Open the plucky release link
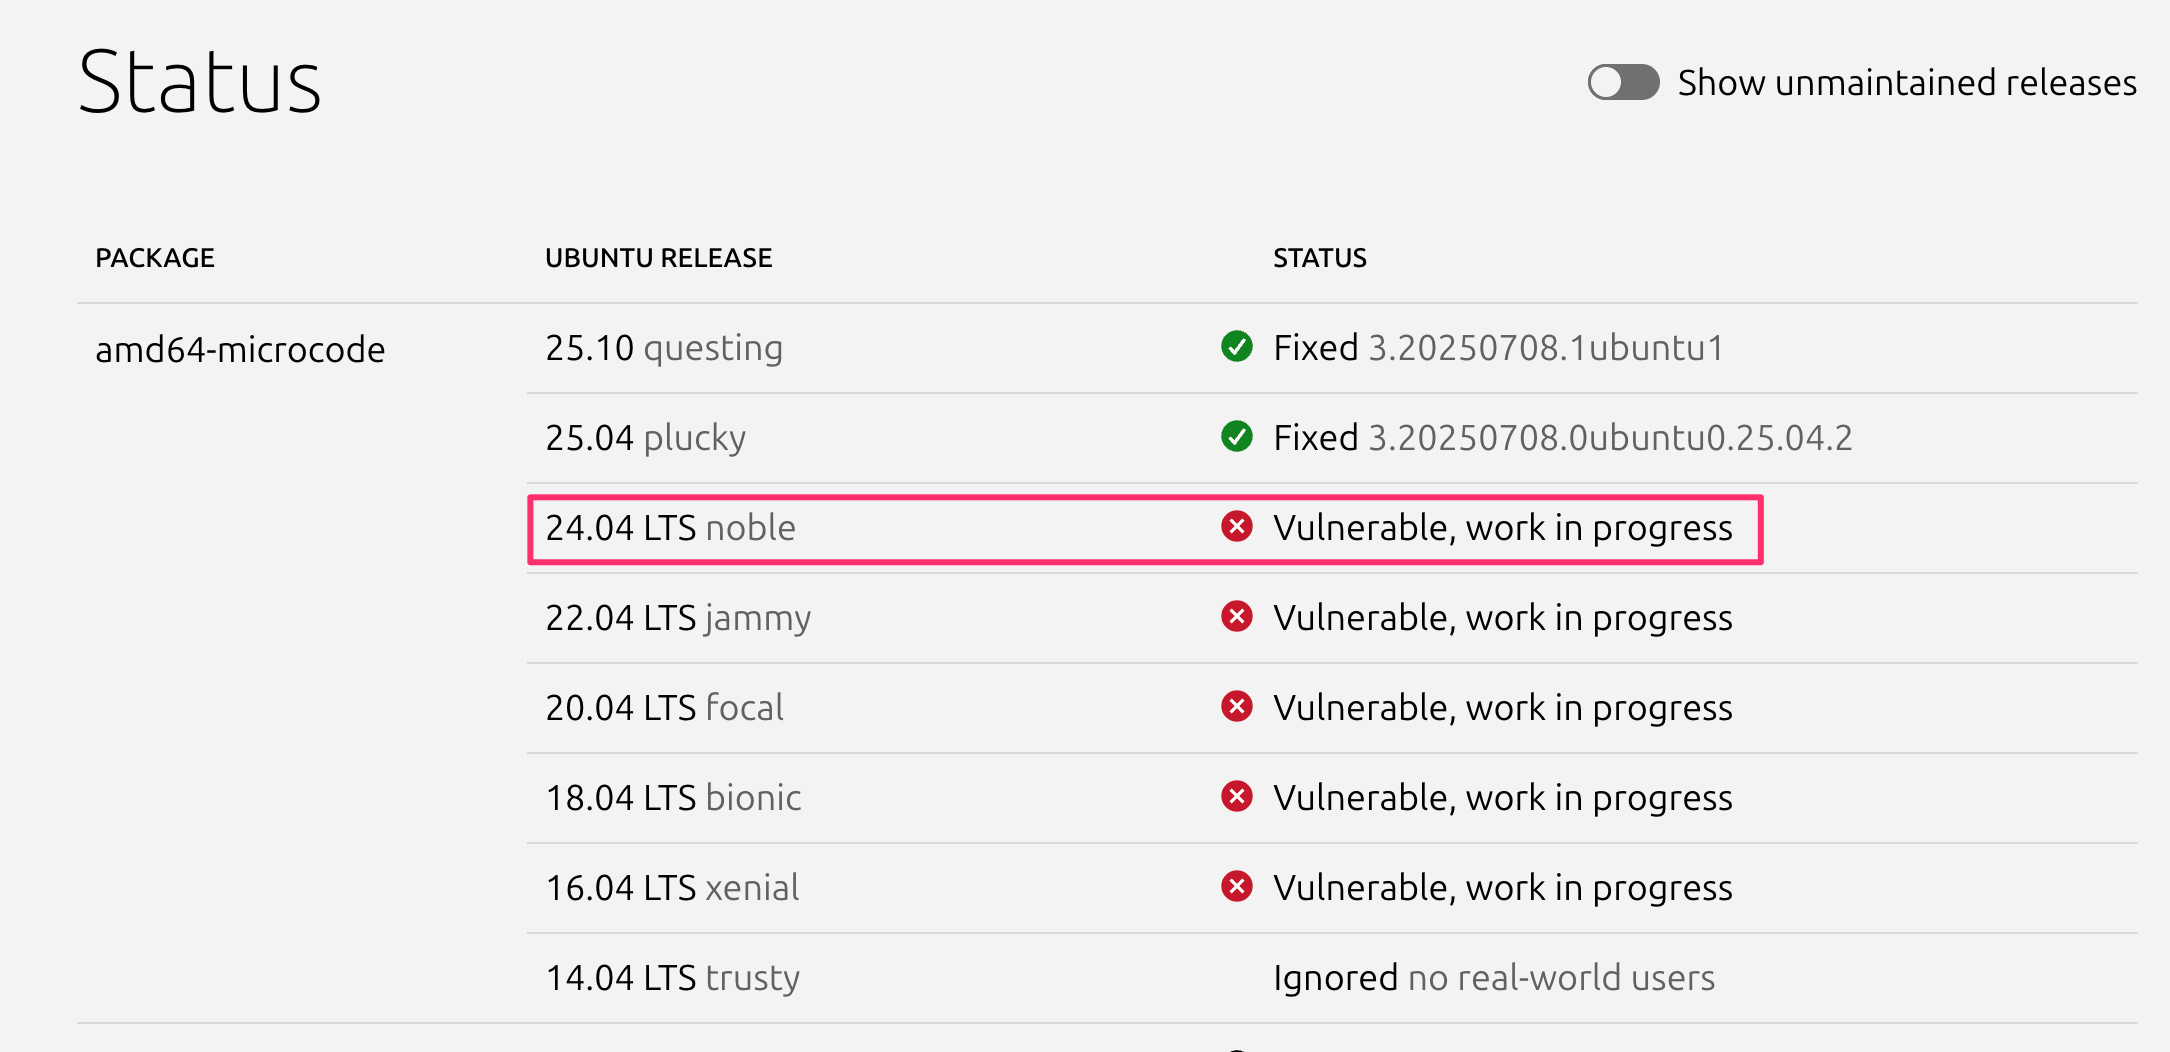Image resolution: width=2170 pixels, height=1052 pixels. (x=694, y=437)
